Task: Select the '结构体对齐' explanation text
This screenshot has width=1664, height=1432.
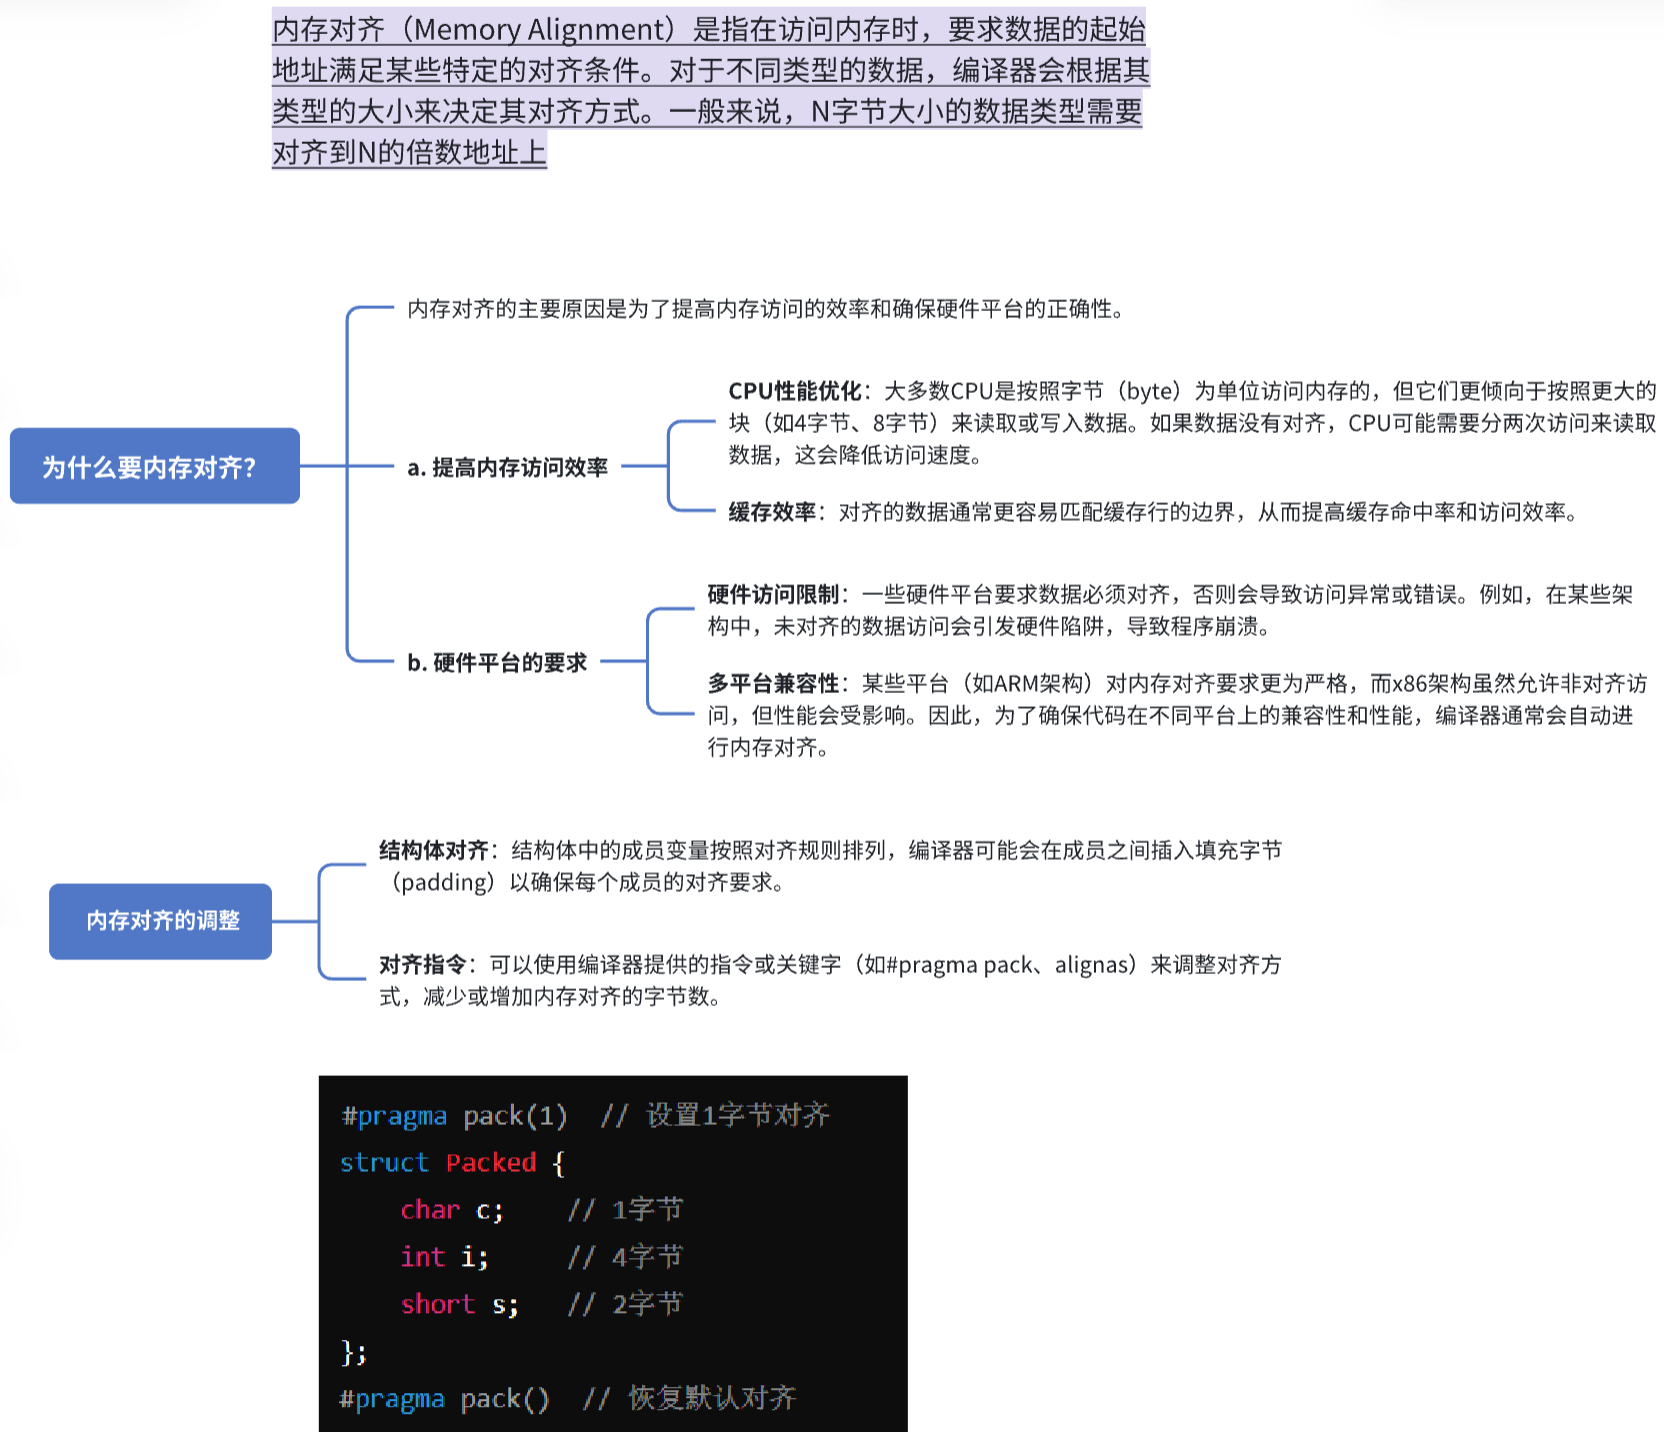Action: tap(830, 866)
